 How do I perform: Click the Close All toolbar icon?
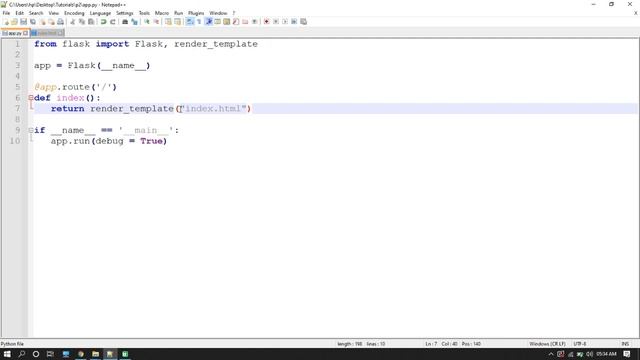[51, 22]
